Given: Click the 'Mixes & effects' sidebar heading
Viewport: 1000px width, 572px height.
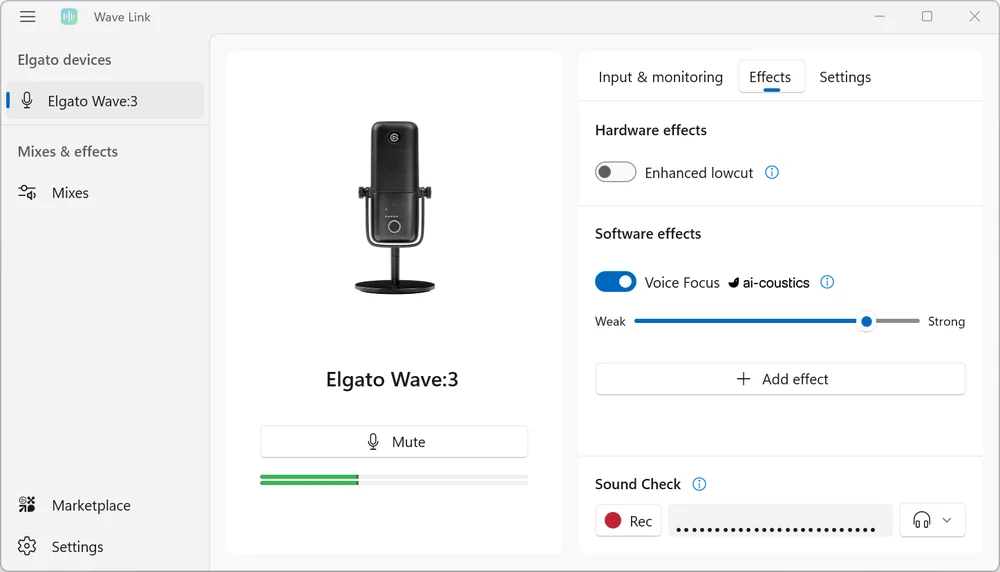Looking at the screenshot, I should click(x=68, y=151).
